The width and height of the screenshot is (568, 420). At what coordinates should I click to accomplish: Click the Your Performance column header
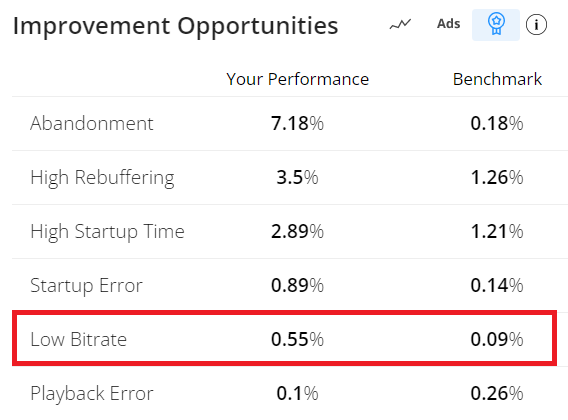tap(297, 79)
